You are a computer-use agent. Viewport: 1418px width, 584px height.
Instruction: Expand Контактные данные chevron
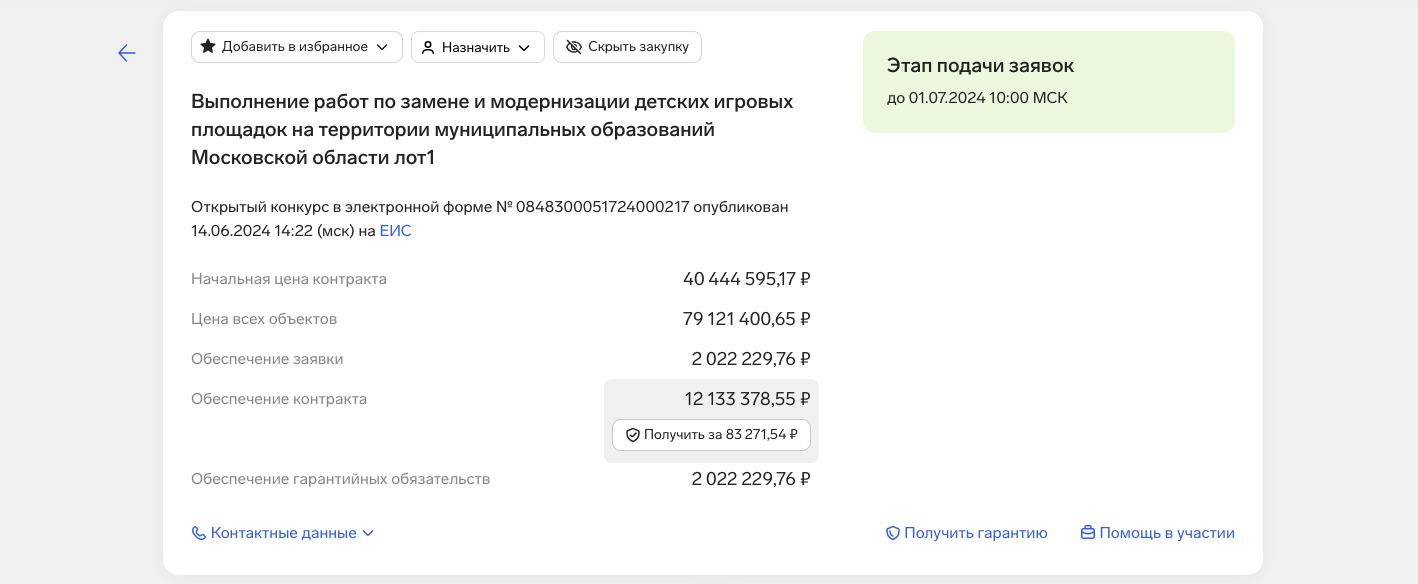368,533
